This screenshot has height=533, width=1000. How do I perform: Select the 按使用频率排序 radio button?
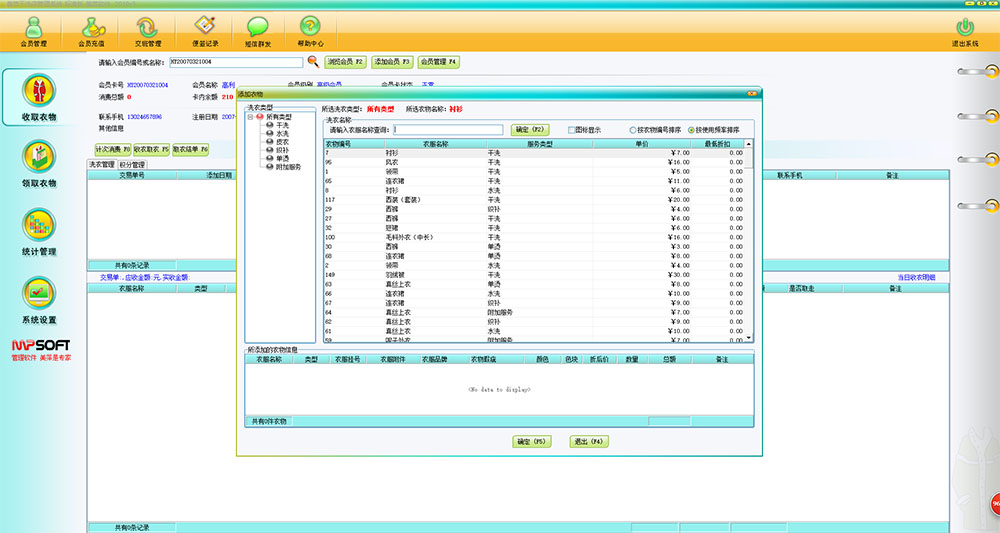click(691, 130)
